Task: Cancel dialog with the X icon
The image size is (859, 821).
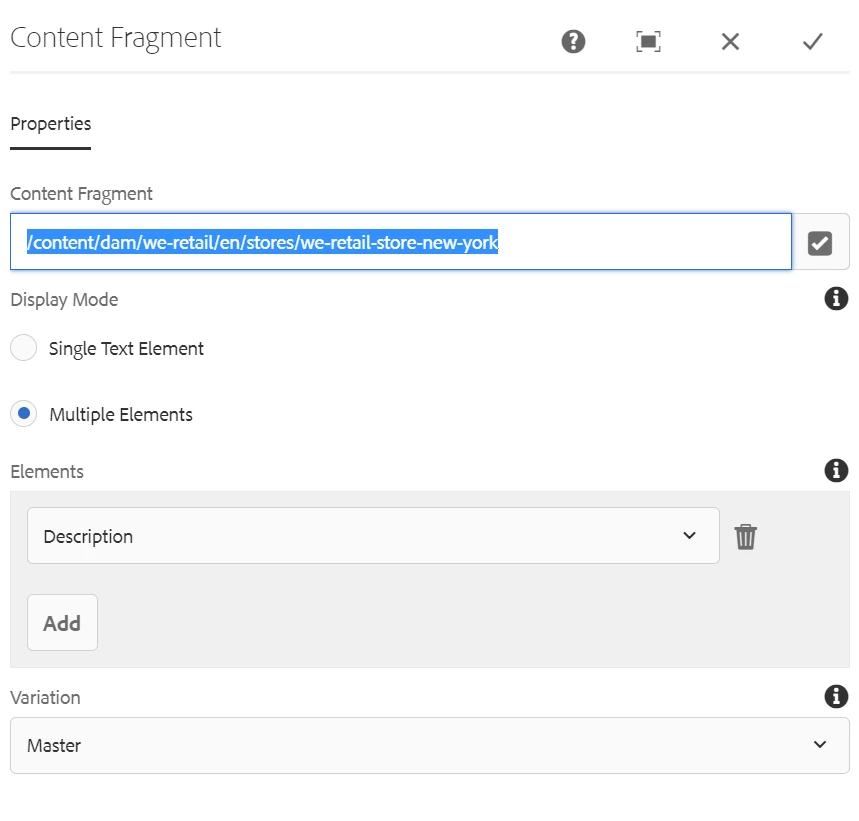Action: 731,41
